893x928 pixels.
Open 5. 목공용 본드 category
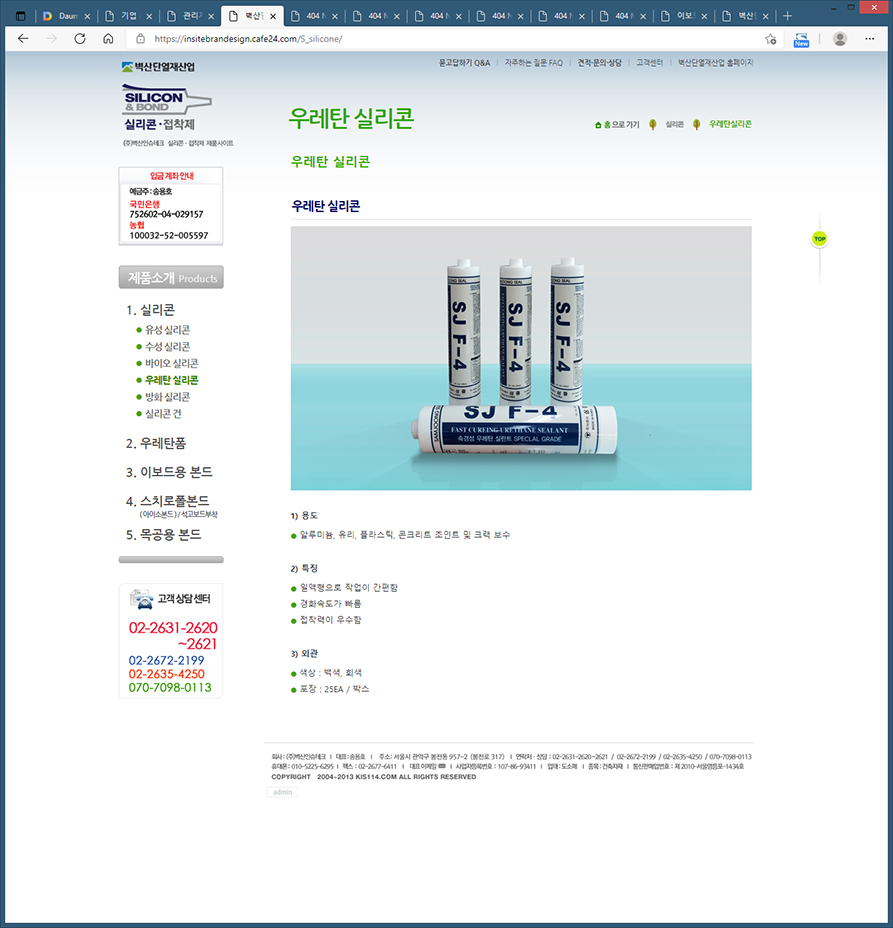163,535
